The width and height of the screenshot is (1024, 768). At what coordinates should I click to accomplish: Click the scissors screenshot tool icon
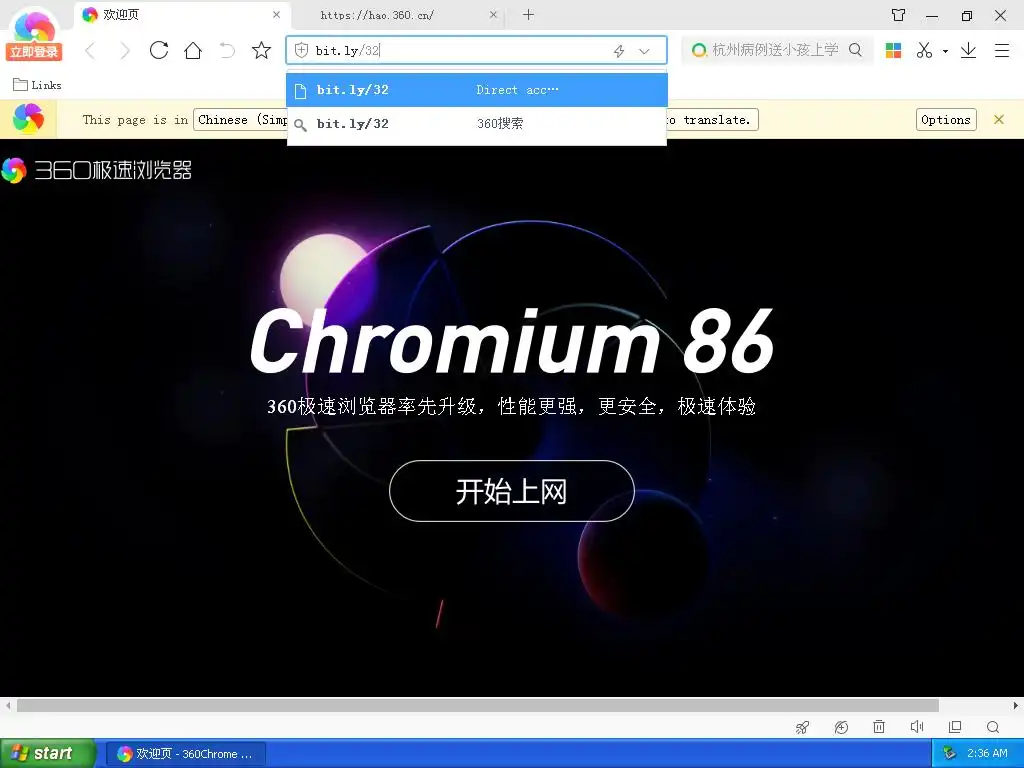click(924, 50)
